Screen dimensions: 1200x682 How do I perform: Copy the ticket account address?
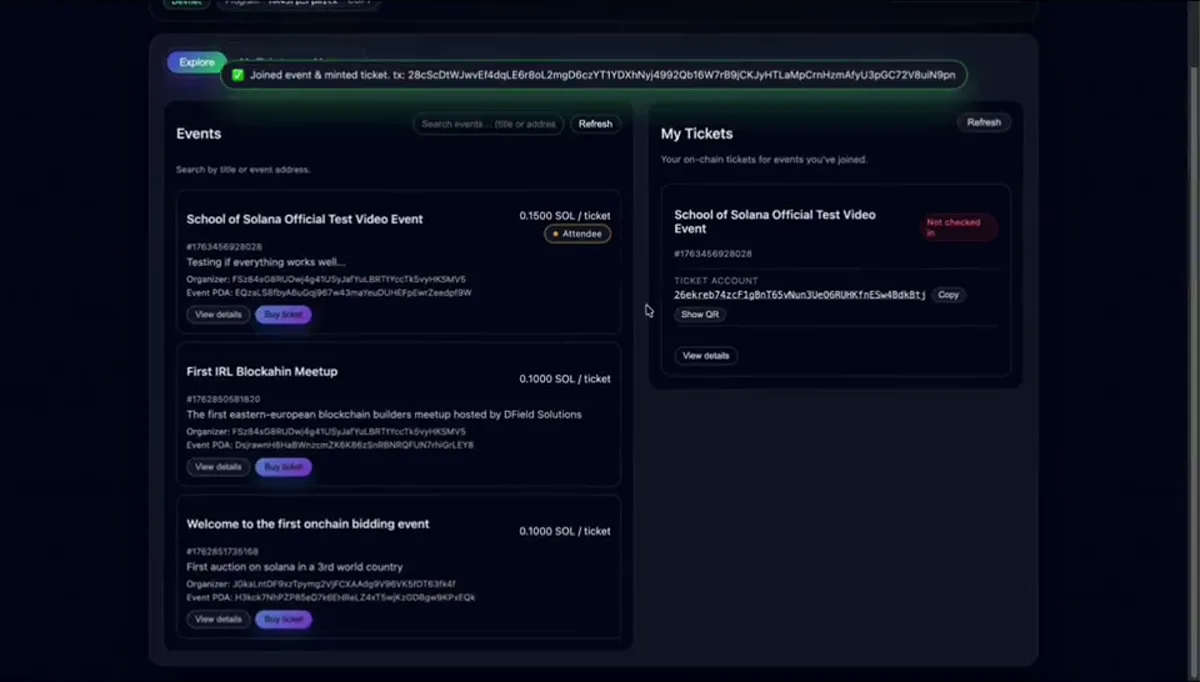[948, 295]
